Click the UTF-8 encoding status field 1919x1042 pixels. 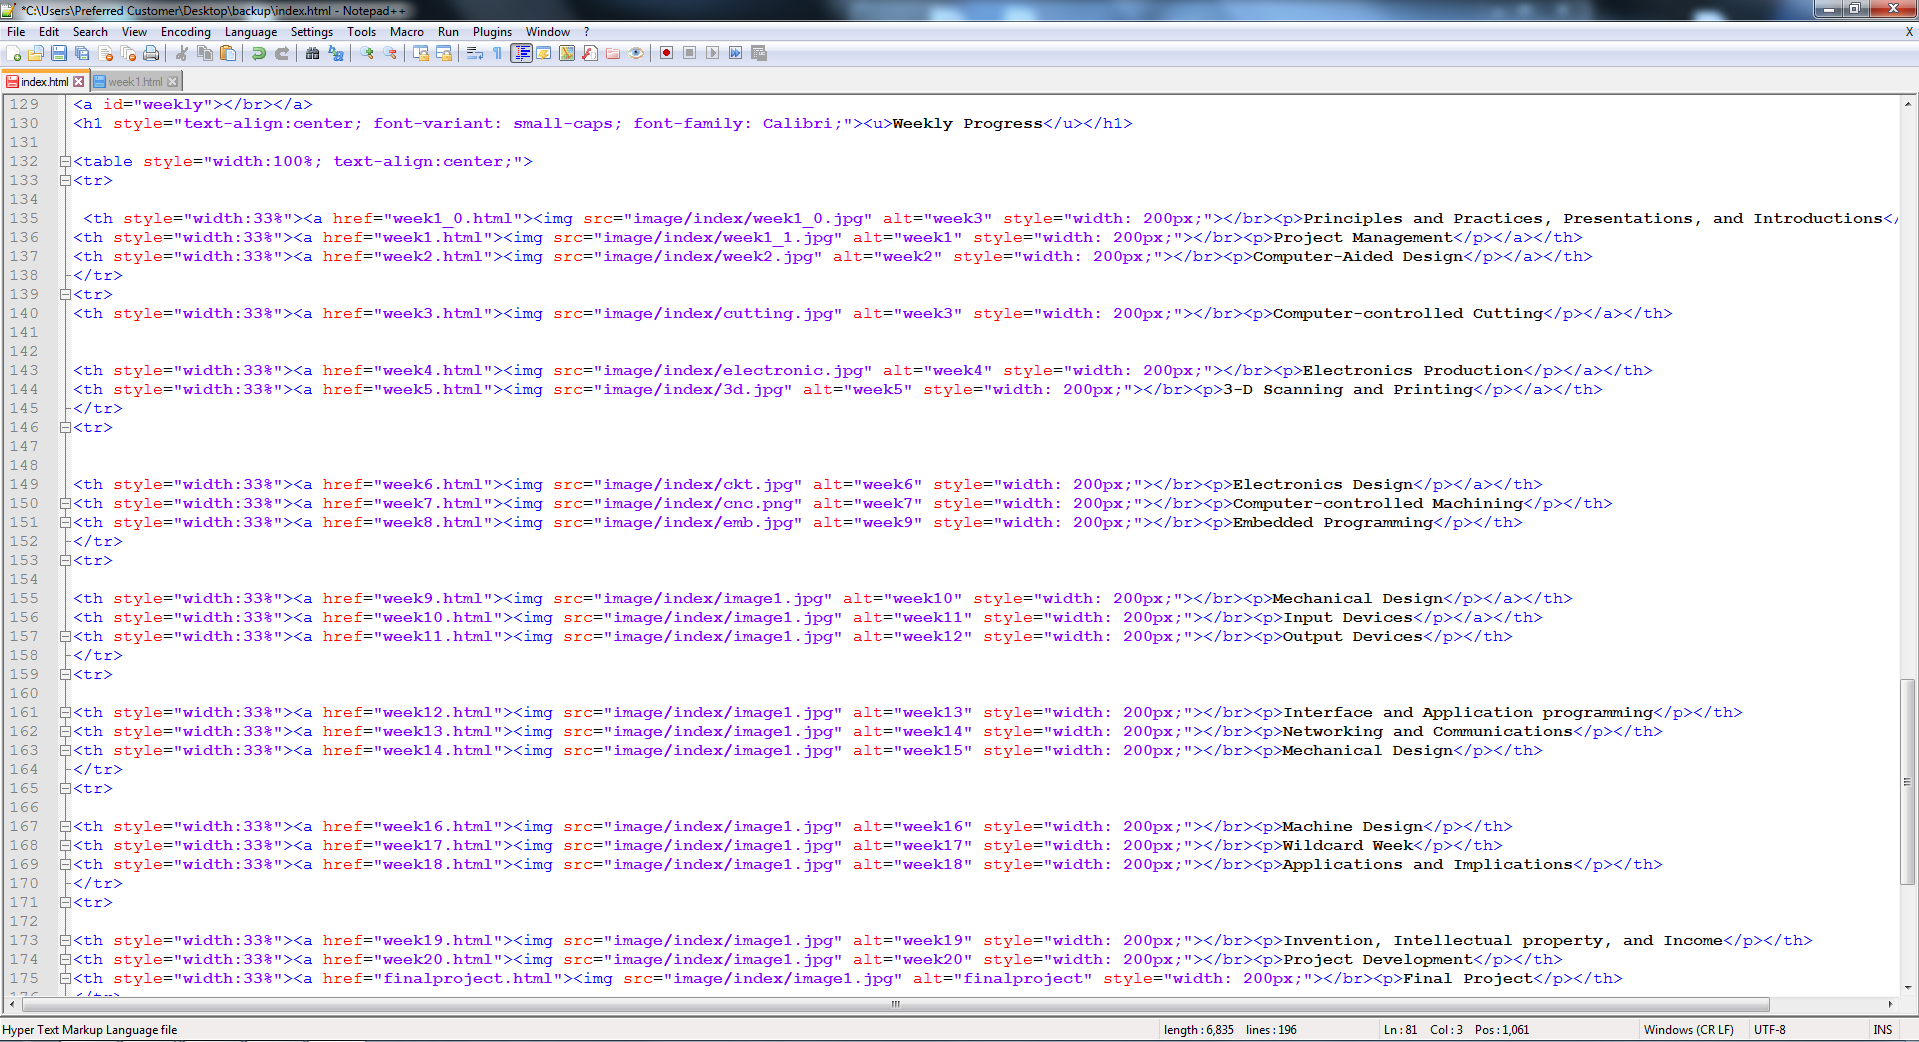(x=1769, y=1030)
